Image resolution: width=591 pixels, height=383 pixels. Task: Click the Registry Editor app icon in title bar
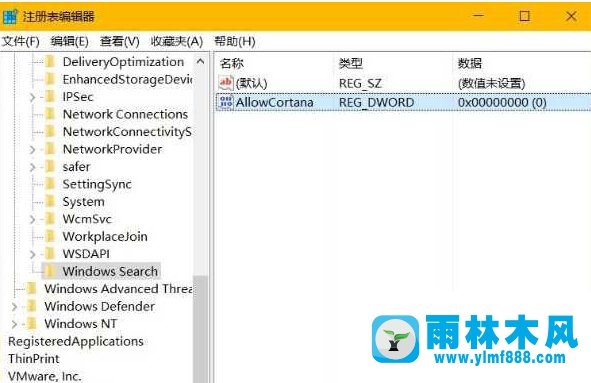9,16
